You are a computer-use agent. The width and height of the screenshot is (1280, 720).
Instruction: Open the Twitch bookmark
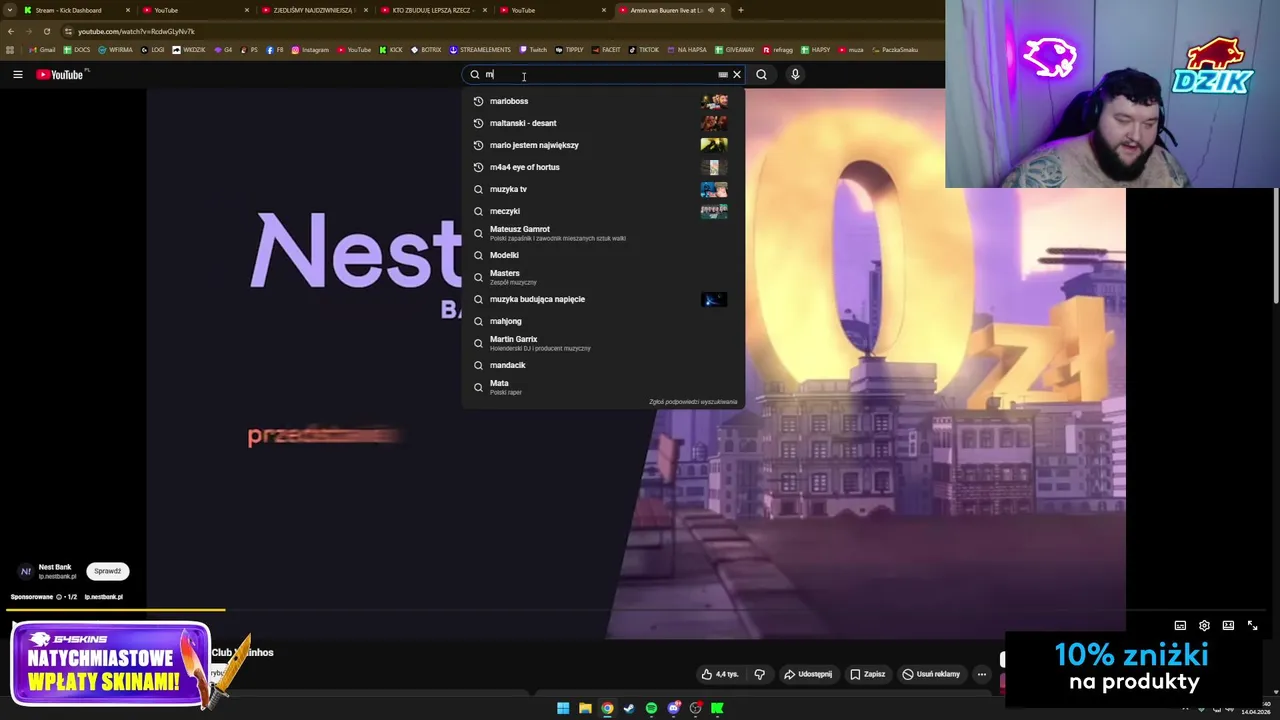[x=533, y=50]
